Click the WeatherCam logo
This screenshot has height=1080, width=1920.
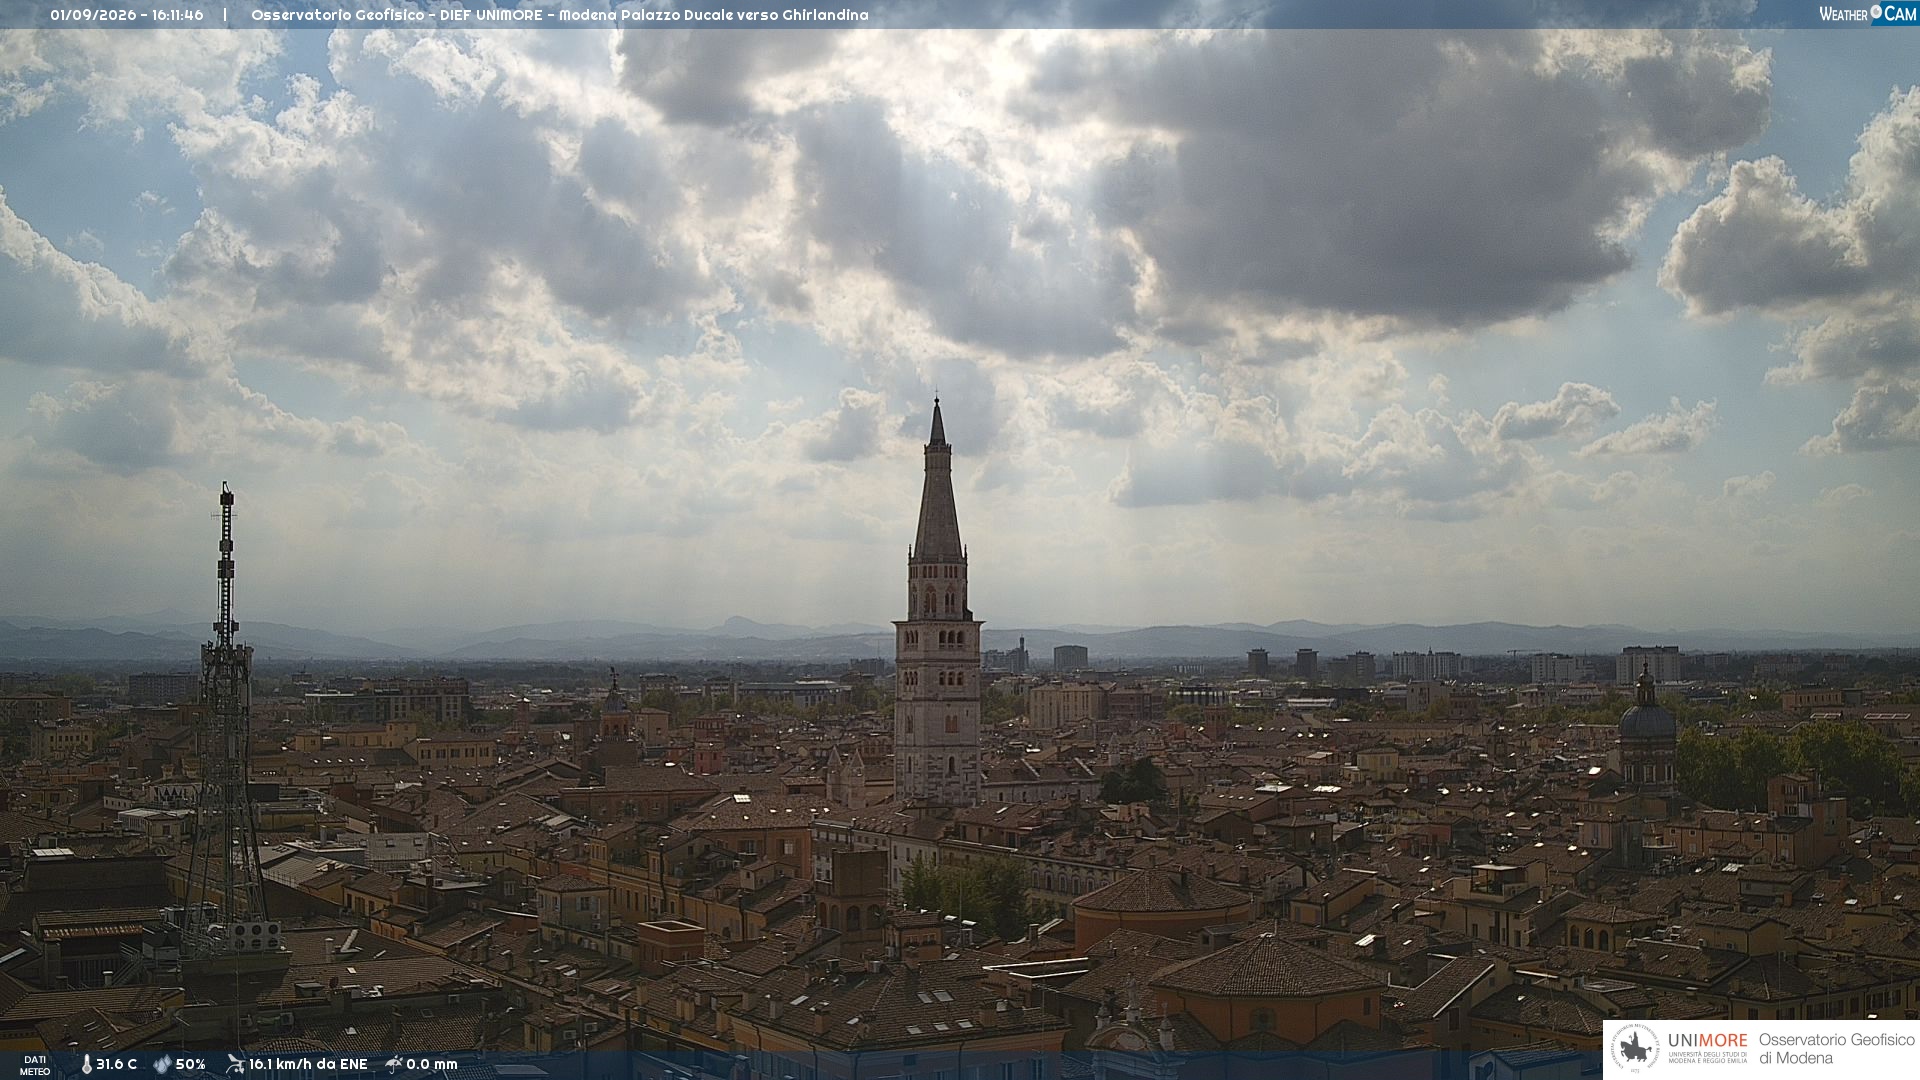(x=1868, y=14)
